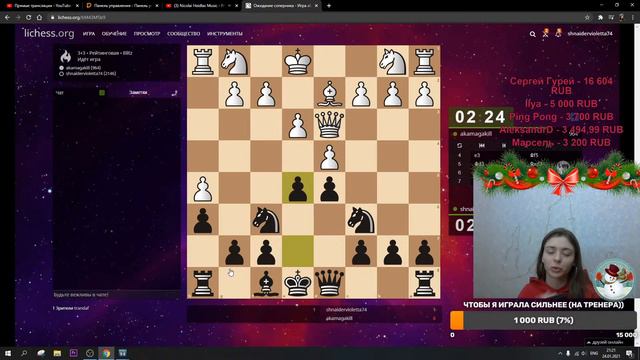Open the browser extensions puzzle icon

point(600,18)
